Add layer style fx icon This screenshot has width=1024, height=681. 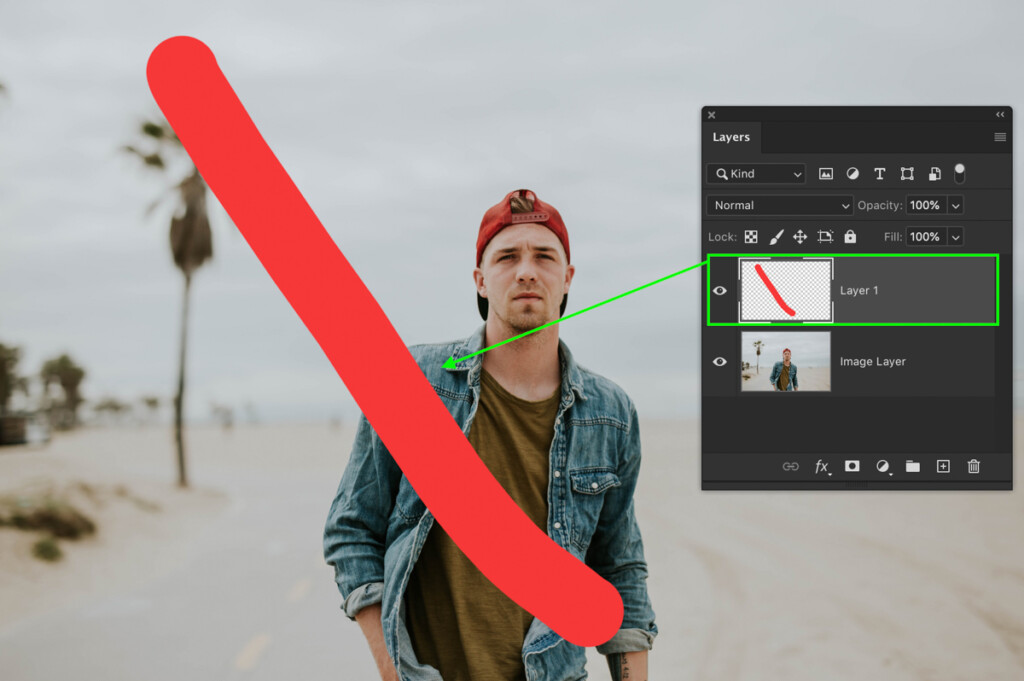(822, 467)
